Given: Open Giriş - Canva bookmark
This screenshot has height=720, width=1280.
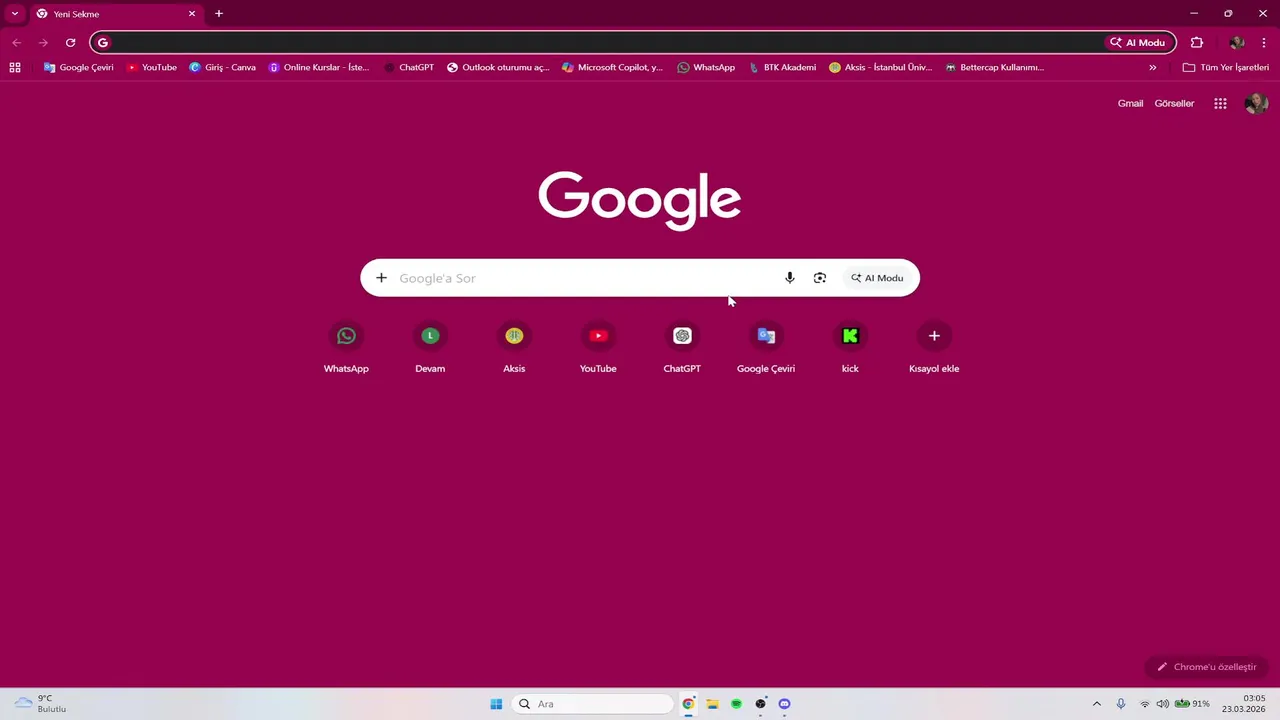Looking at the screenshot, I should coord(222,67).
